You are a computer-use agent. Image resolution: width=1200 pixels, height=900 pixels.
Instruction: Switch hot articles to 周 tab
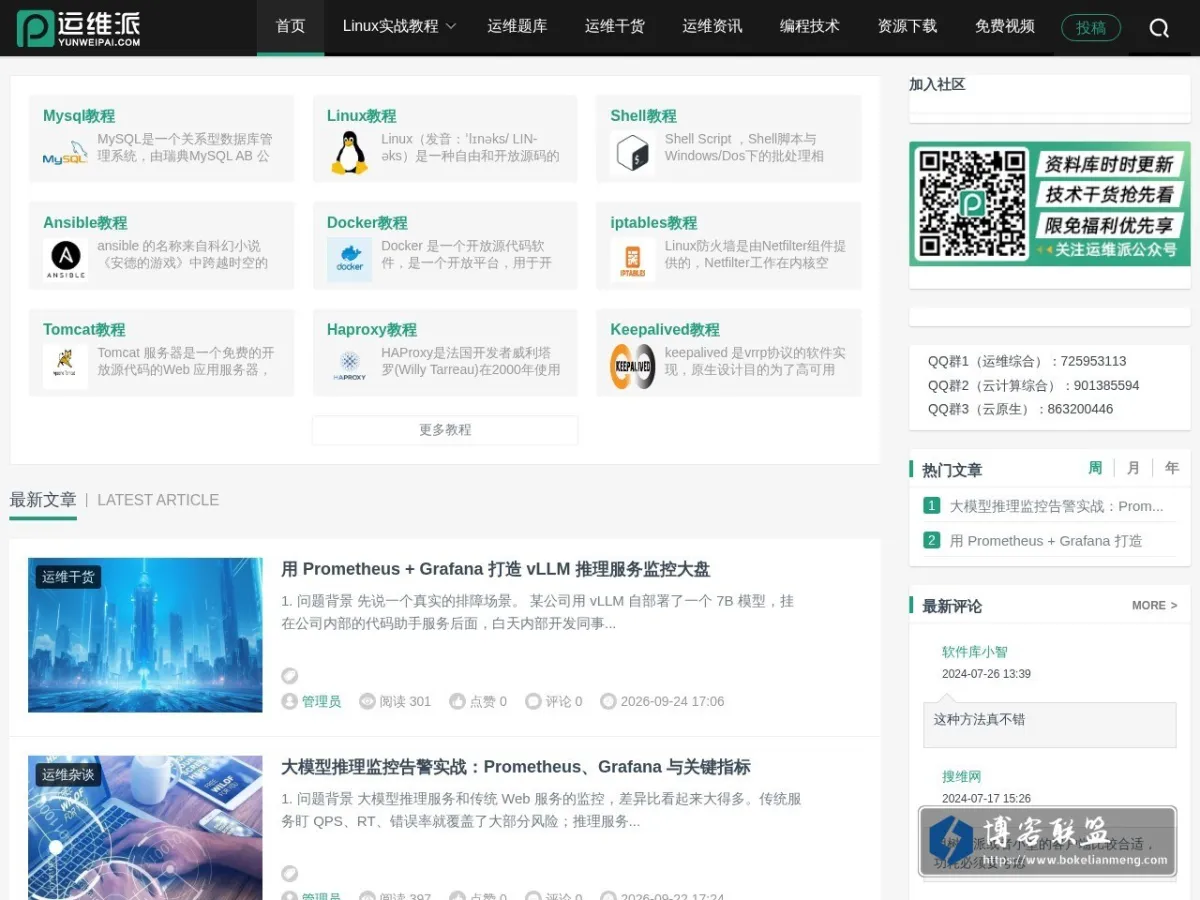point(1095,468)
